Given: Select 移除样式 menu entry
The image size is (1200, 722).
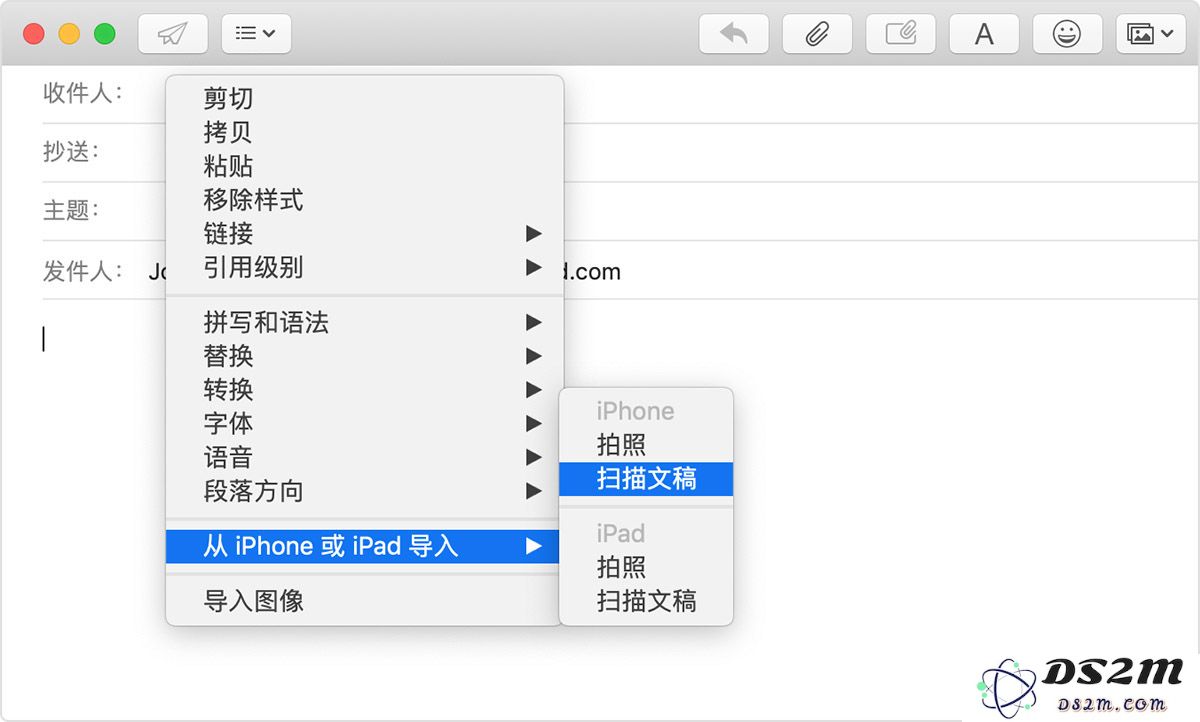Looking at the screenshot, I should tap(364, 200).
